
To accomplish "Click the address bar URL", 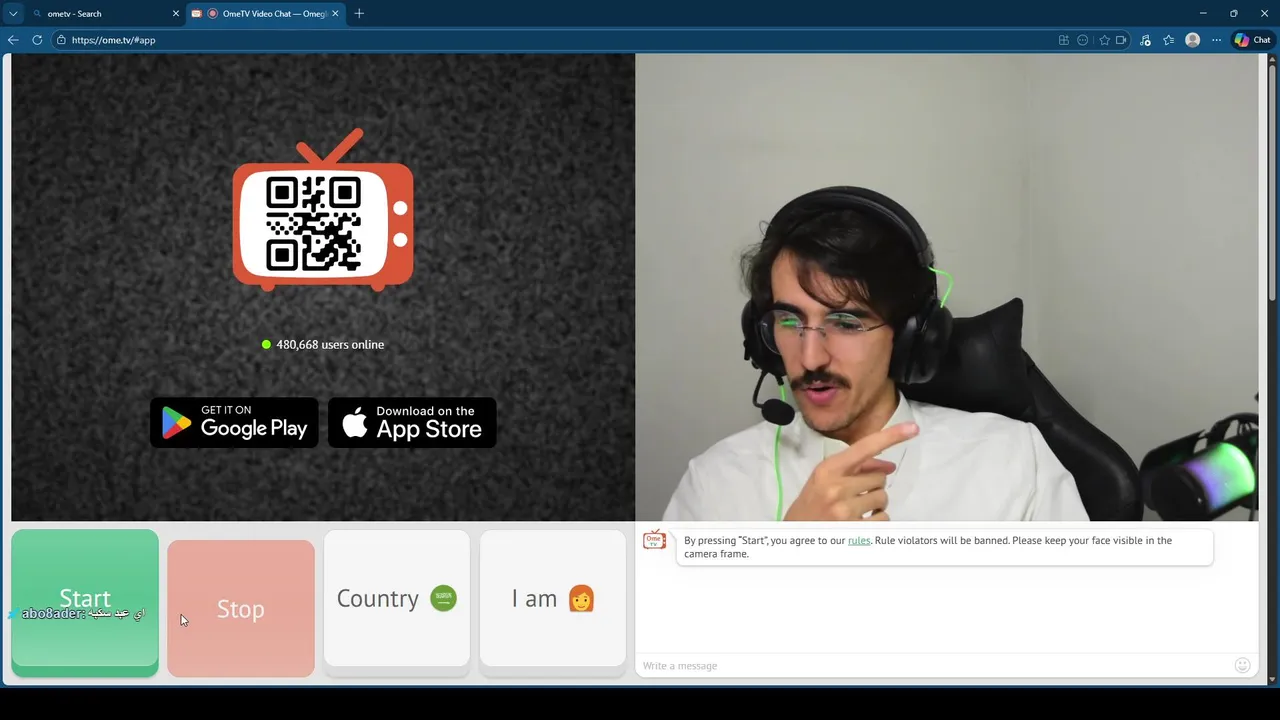I will click(113, 40).
